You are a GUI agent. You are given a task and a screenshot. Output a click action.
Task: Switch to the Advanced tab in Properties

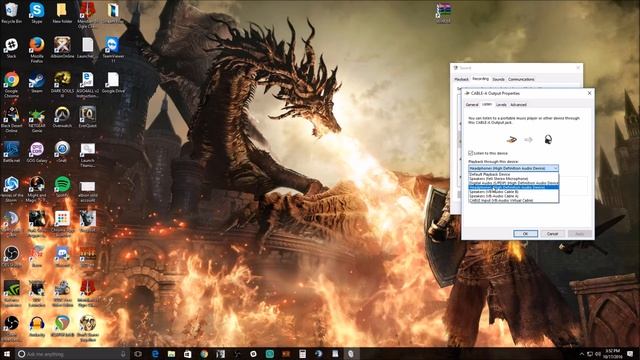coord(518,105)
